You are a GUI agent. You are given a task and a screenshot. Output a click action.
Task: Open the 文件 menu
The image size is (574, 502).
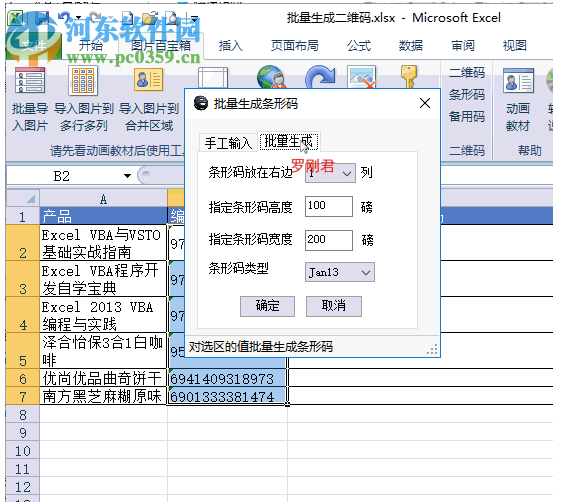pos(34,45)
